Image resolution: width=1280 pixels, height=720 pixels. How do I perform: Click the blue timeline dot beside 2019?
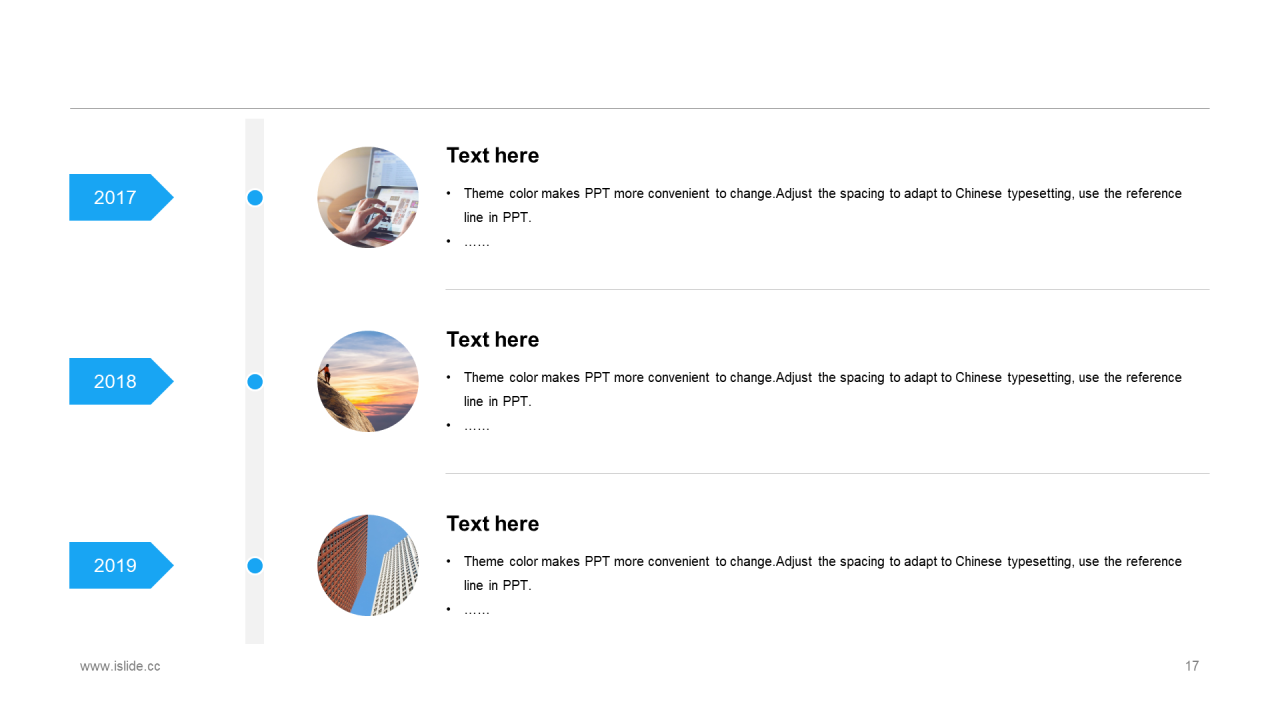tap(255, 566)
